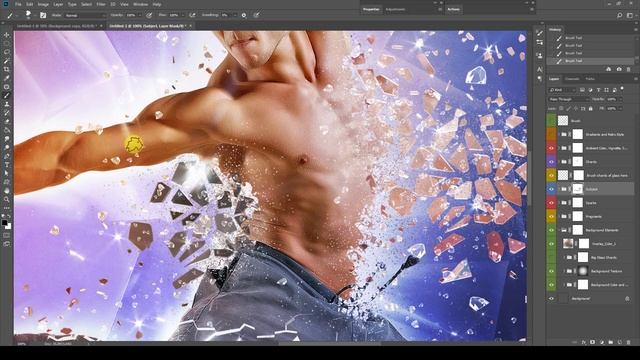This screenshot has width=640, height=360.
Task: Show the Big Glass Shards group
Action: click(551, 257)
